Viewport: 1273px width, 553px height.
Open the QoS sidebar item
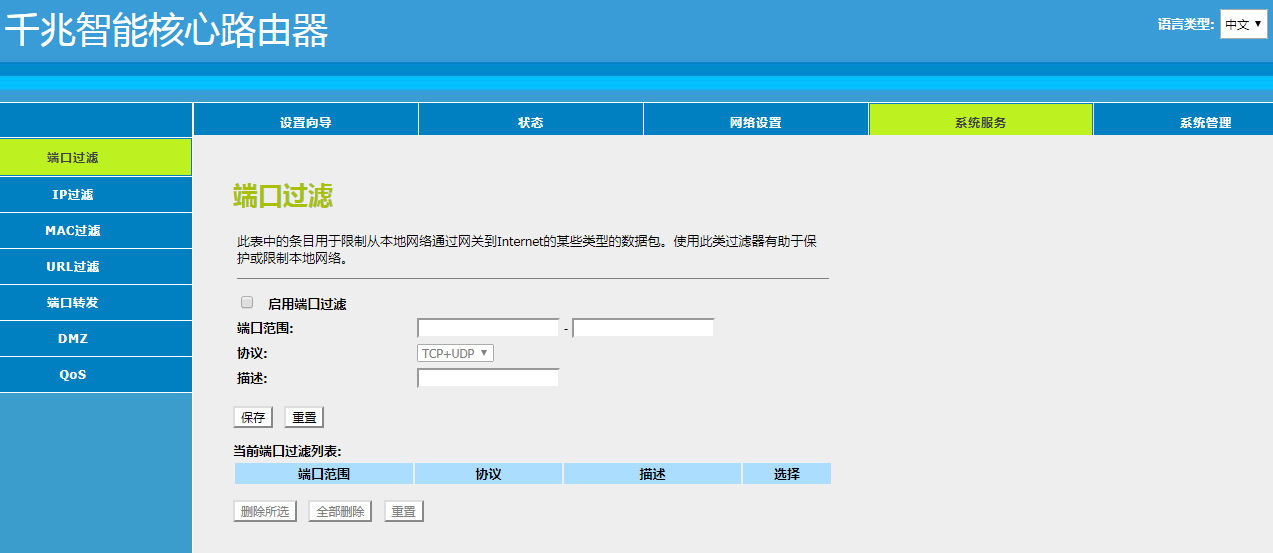[73, 374]
